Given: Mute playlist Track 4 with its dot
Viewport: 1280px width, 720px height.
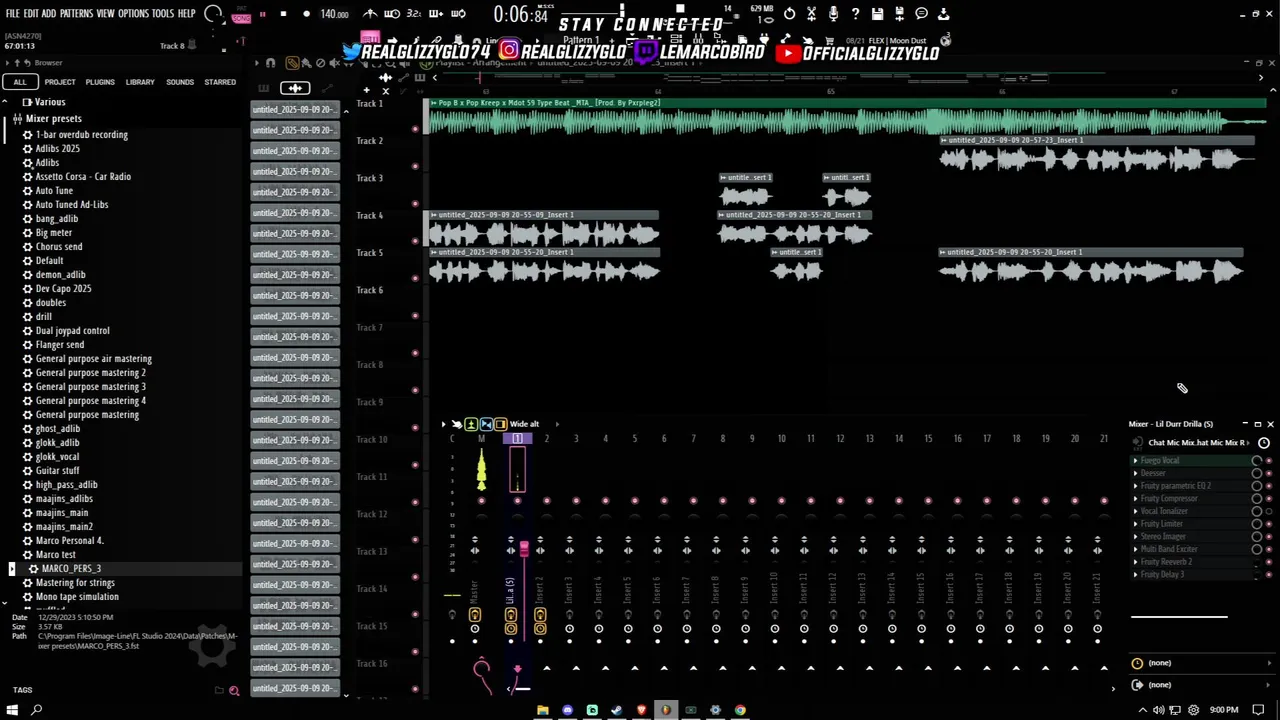Looking at the screenshot, I should pos(415,241).
